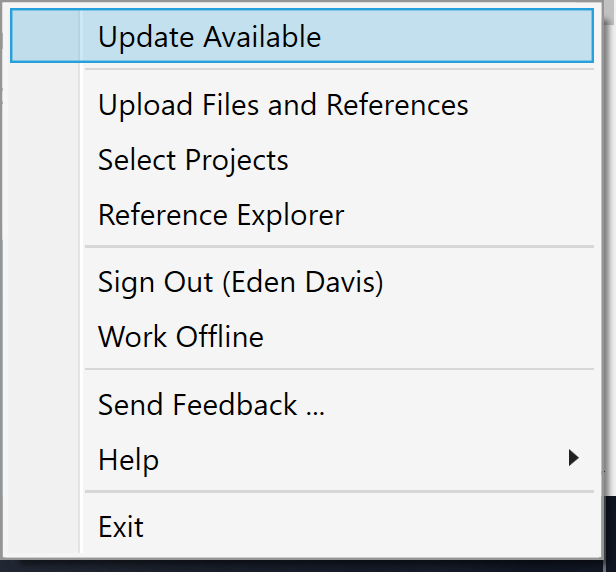Screen dimensions: 616x572
Task: Click the Help submenu arrow
Action: (574, 458)
